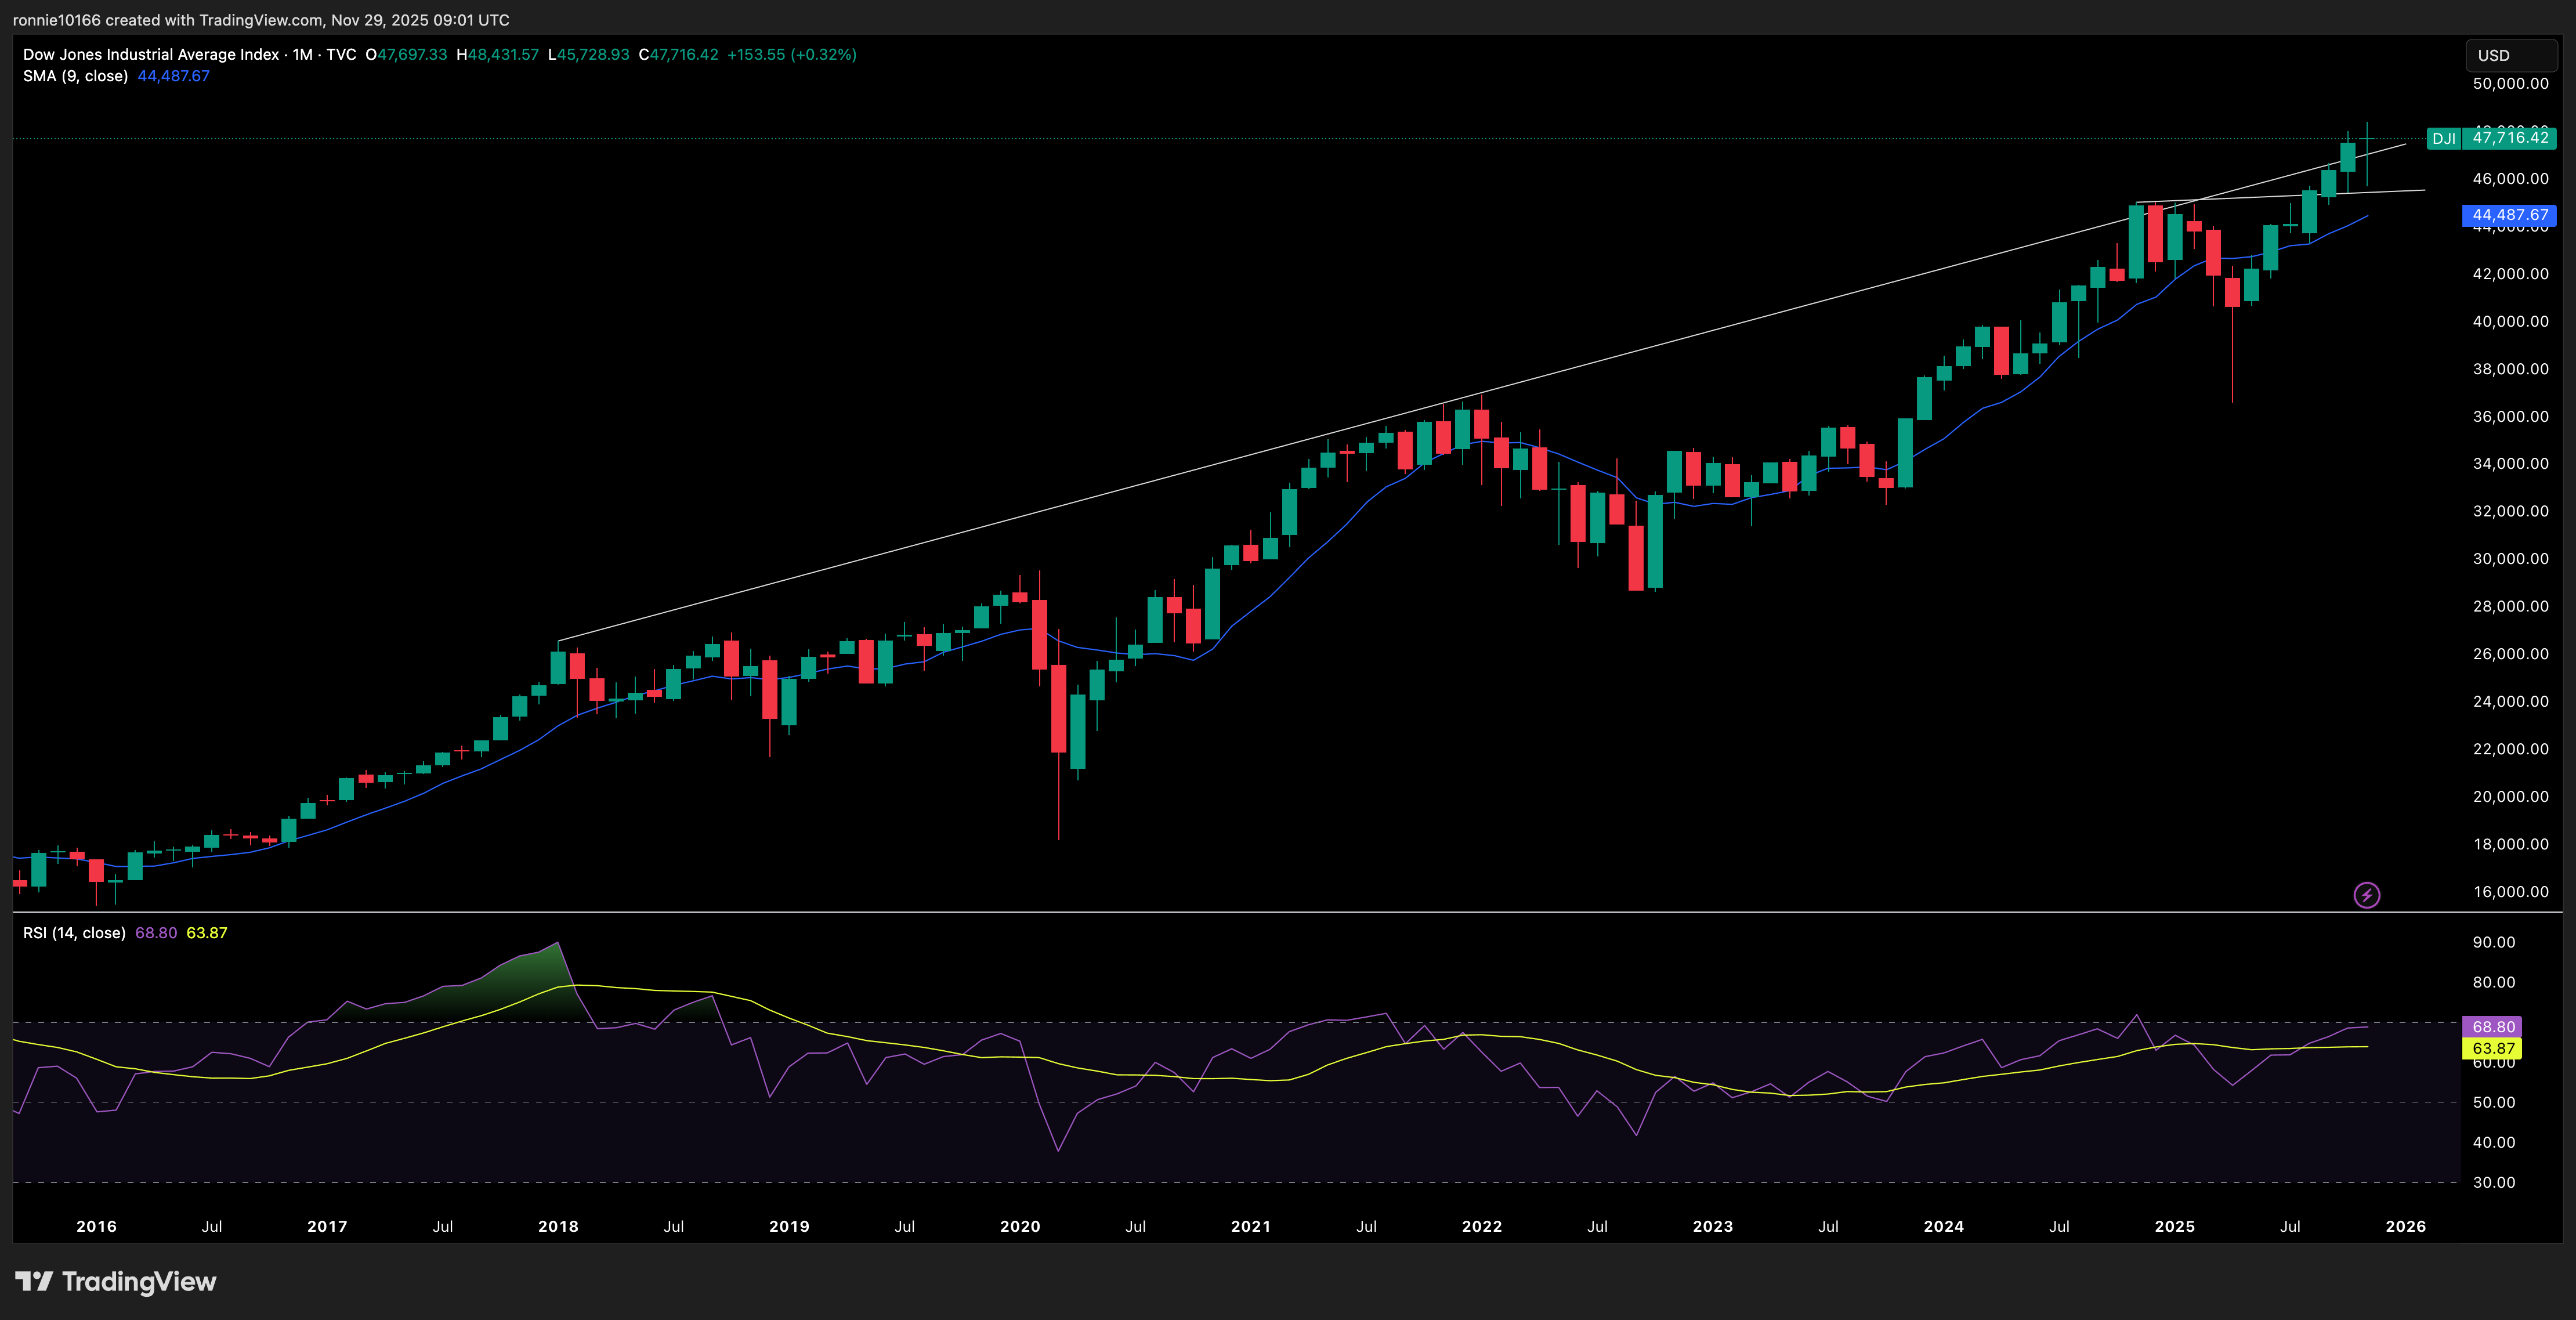Click the blue SMA value tag 44,487.67
Screen dimensions: 2576x1320
point(2509,215)
